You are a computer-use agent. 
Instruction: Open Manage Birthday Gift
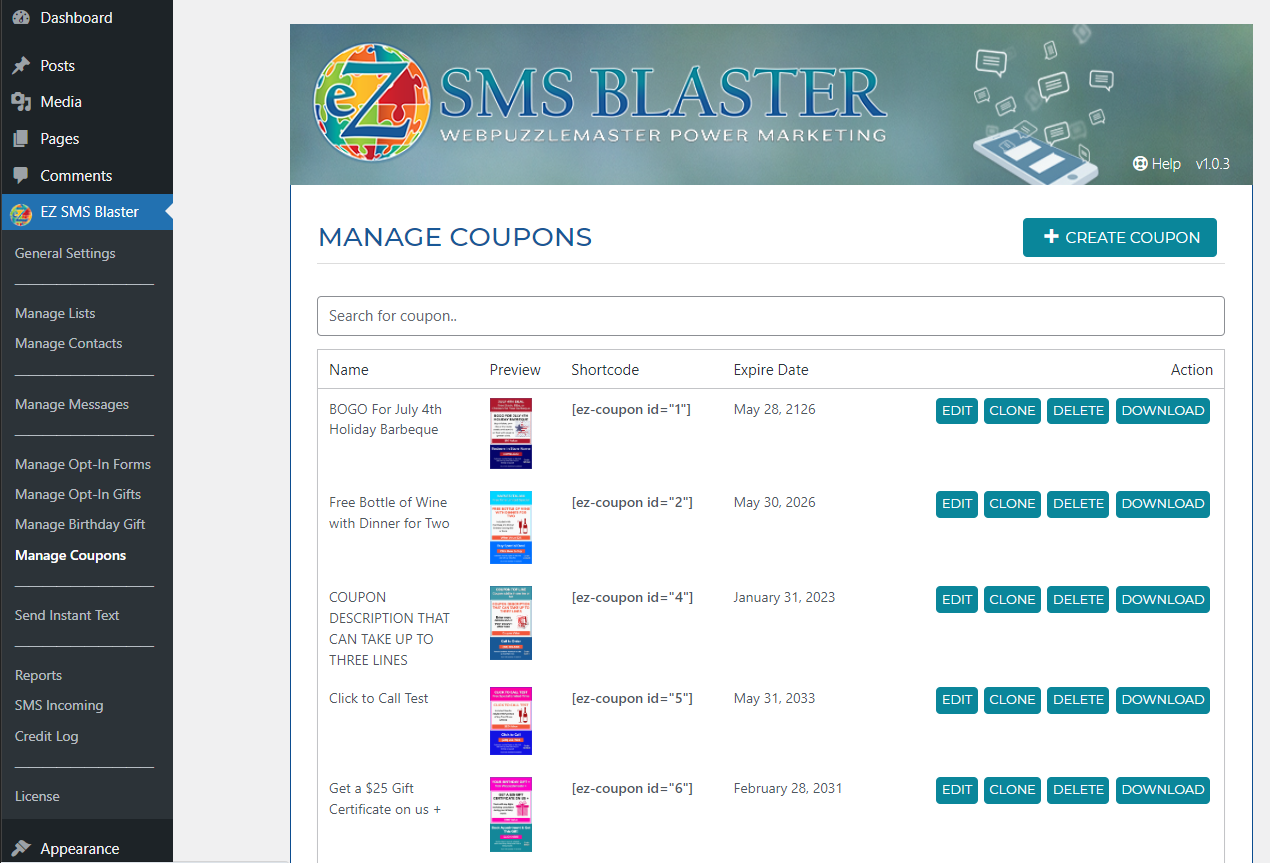click(80, 525)
